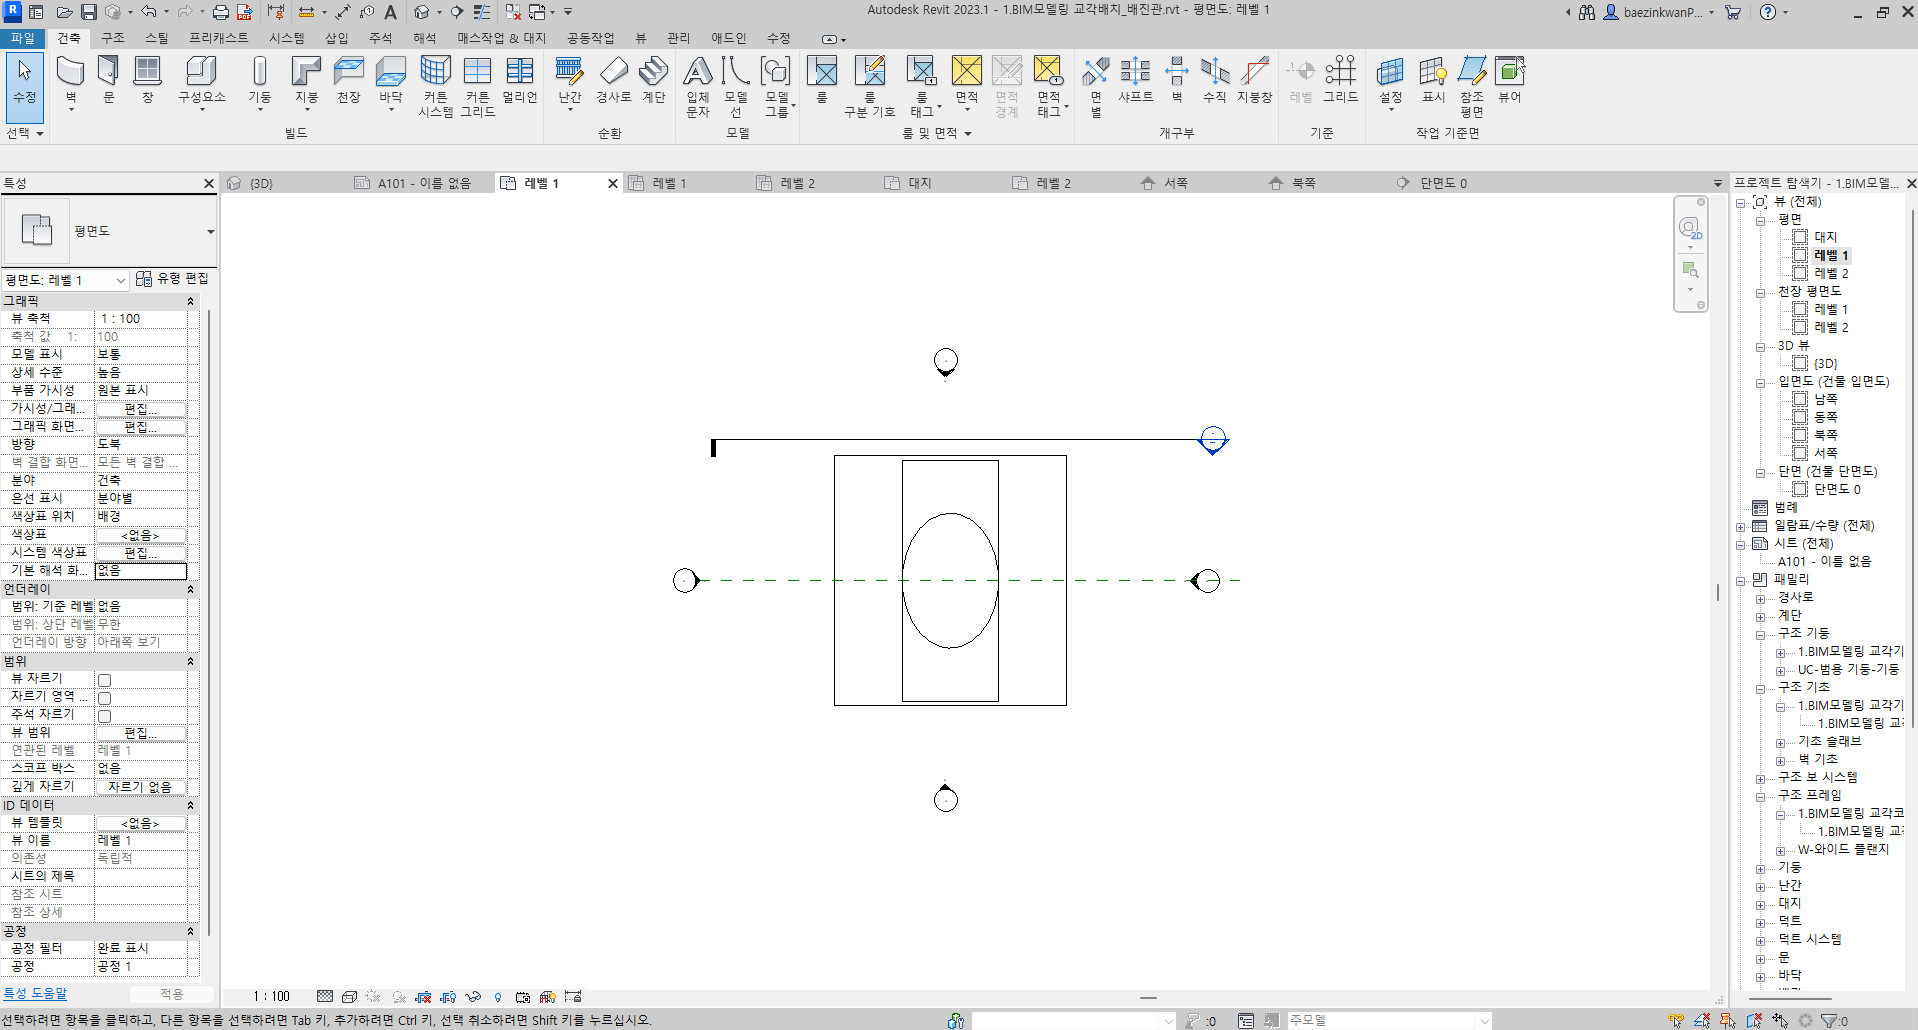Viewport: 1918px width, 1030px height.
Task: Check the 주석 자르기 checkbox
Action: pos(105,716)
